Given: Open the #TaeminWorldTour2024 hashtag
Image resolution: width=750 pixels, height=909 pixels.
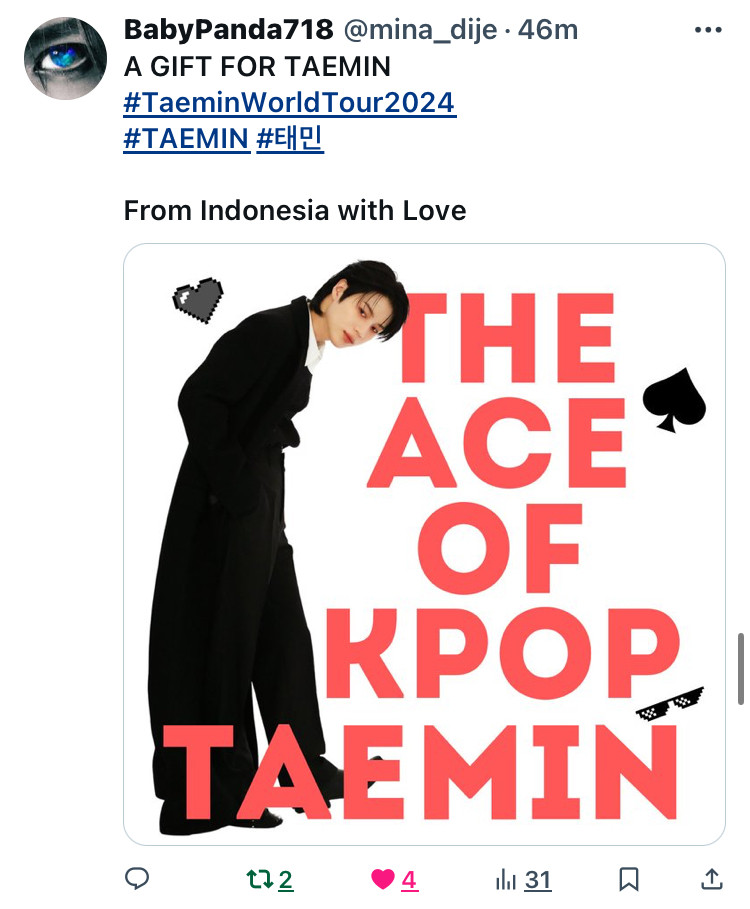Looking at the screenshot, I should coord(290,103).
